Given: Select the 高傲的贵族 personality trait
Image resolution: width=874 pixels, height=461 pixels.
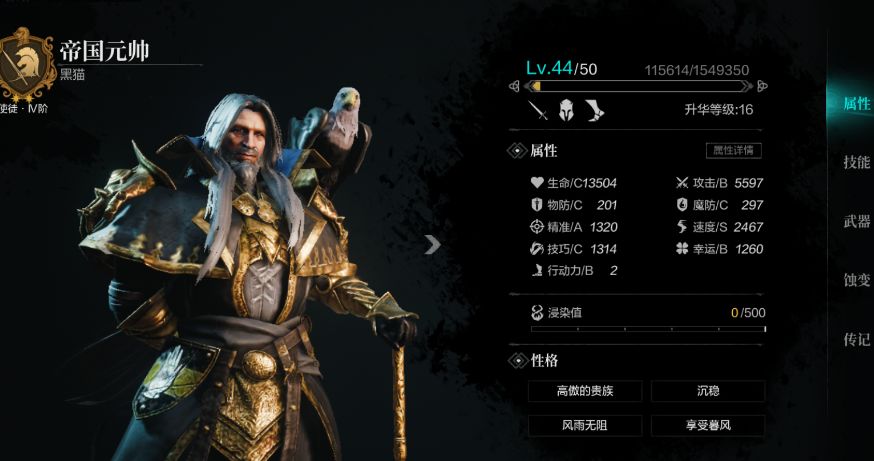Looking at the screenshot, I should pyautogui.click(x=585, y=391).
